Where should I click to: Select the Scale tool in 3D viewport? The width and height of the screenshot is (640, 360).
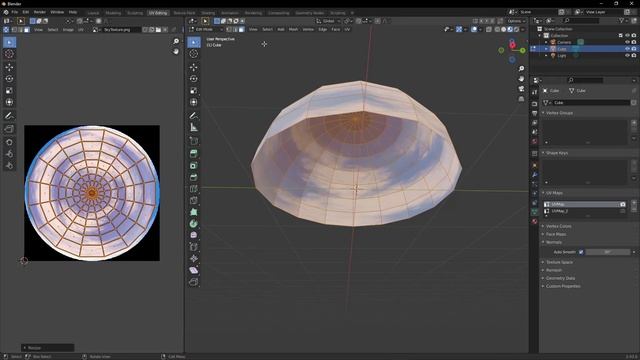tap(194, 91)
